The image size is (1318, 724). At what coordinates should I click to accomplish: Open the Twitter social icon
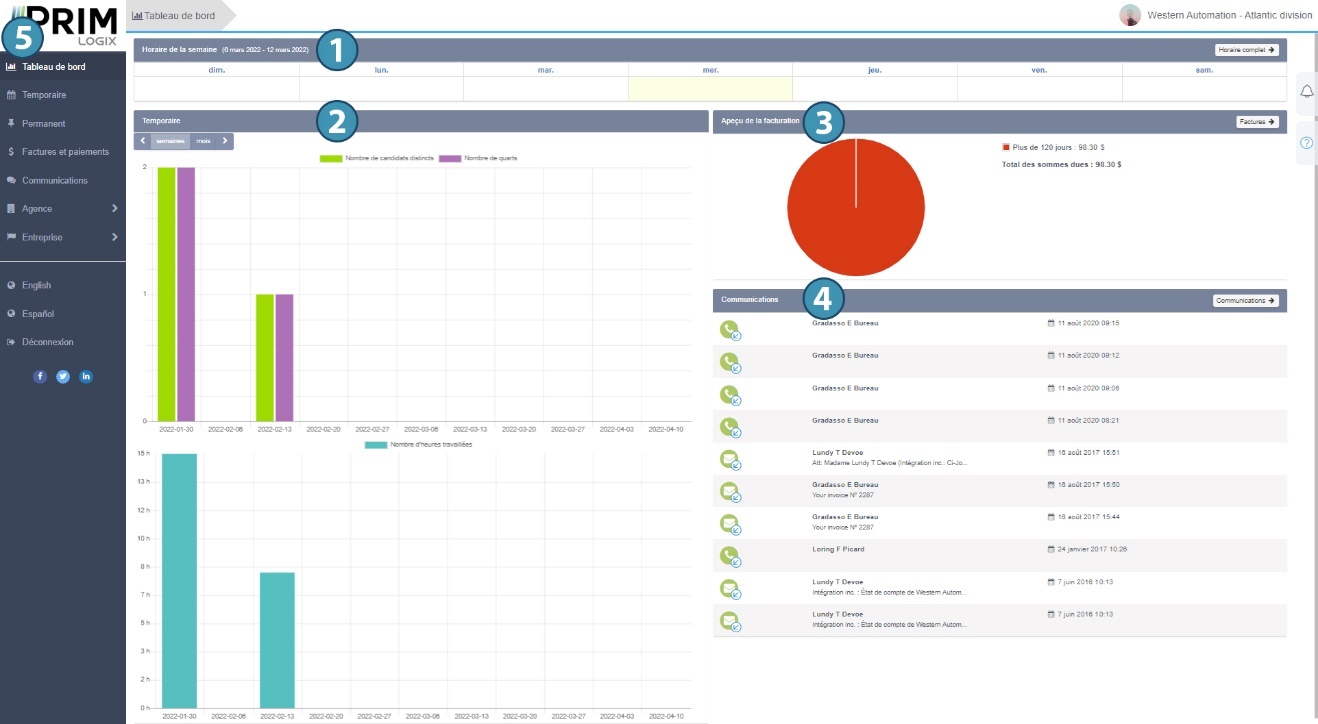pyautogui.click(x=63, y=376)
